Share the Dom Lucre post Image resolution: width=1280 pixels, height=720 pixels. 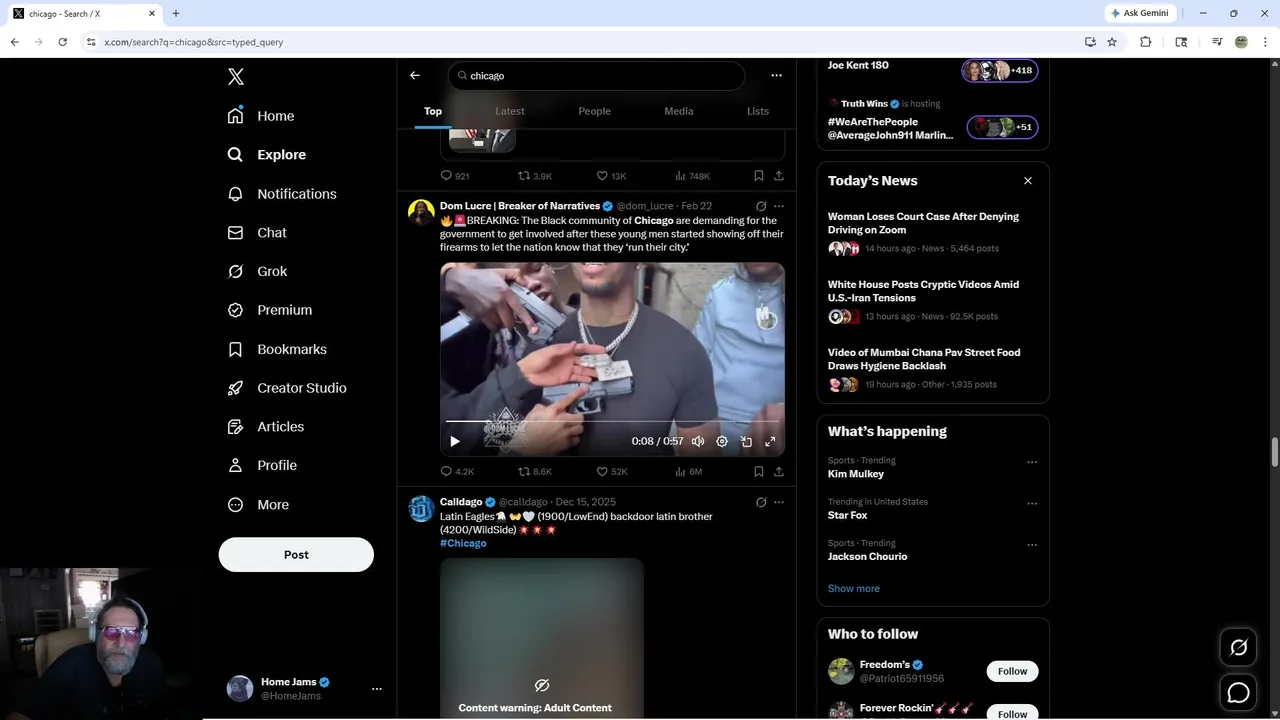(779, 472)
